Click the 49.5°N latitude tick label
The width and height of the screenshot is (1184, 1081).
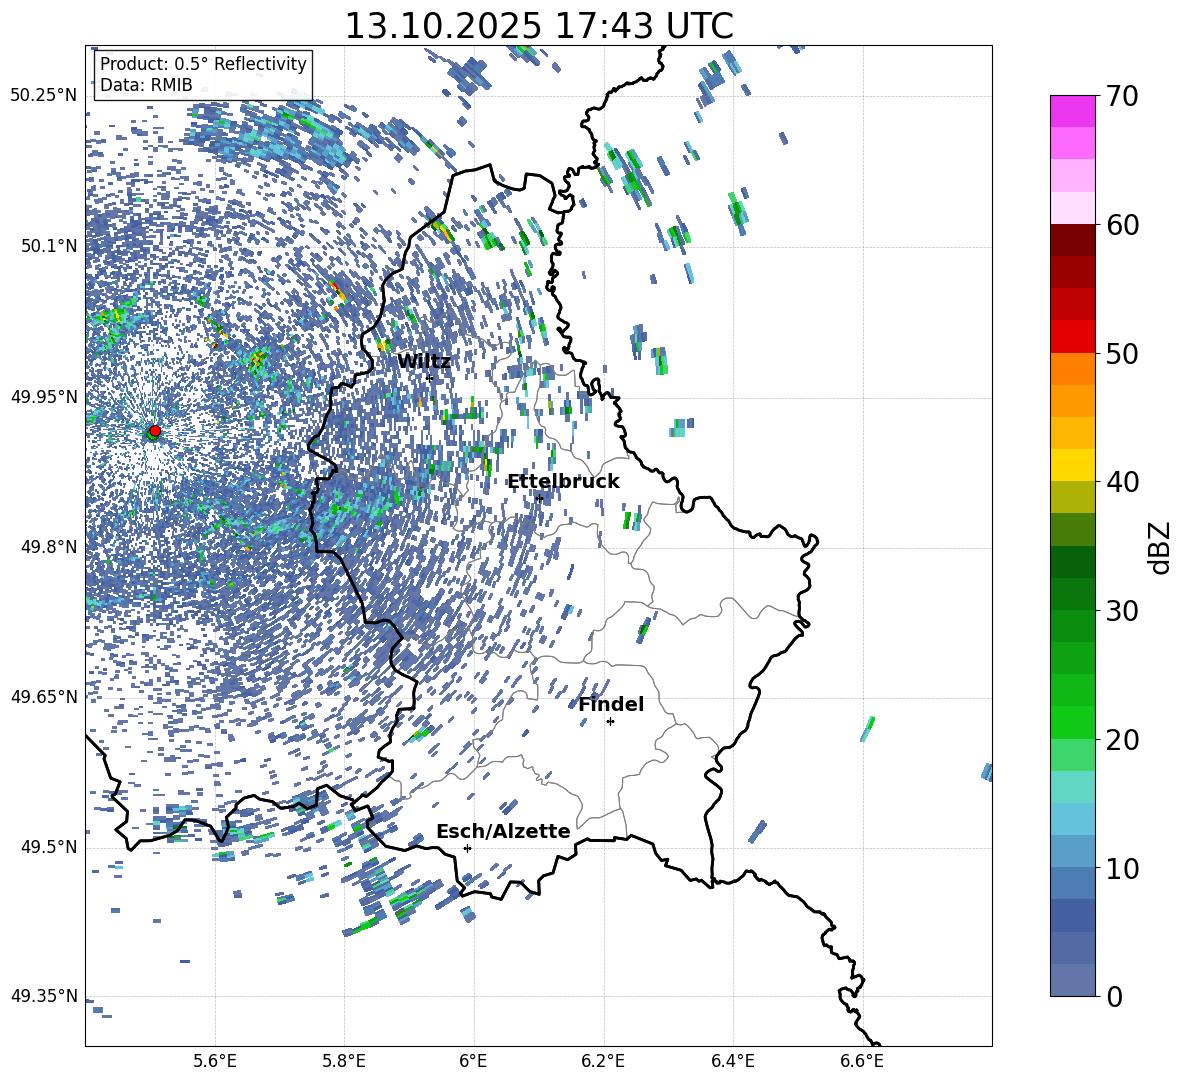pyautogui.click(x=49, y=847)
